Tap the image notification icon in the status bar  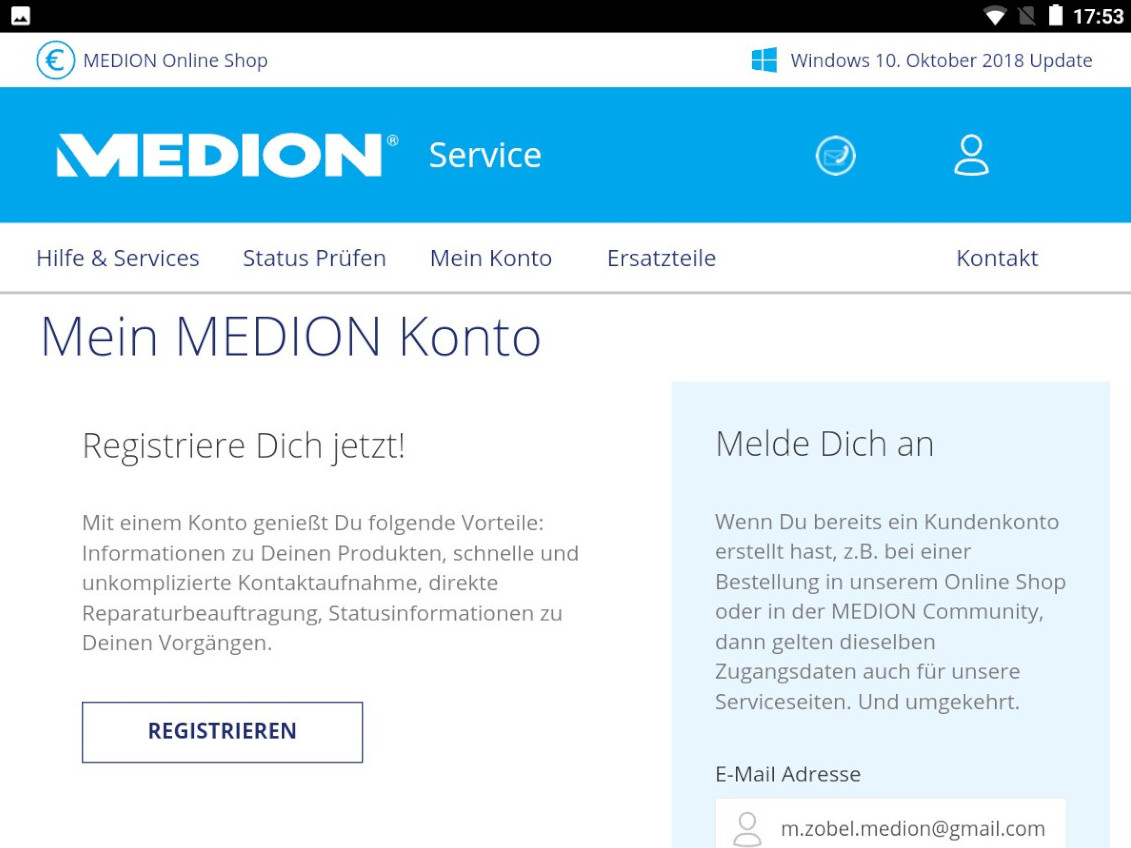(x=20, y=16)
